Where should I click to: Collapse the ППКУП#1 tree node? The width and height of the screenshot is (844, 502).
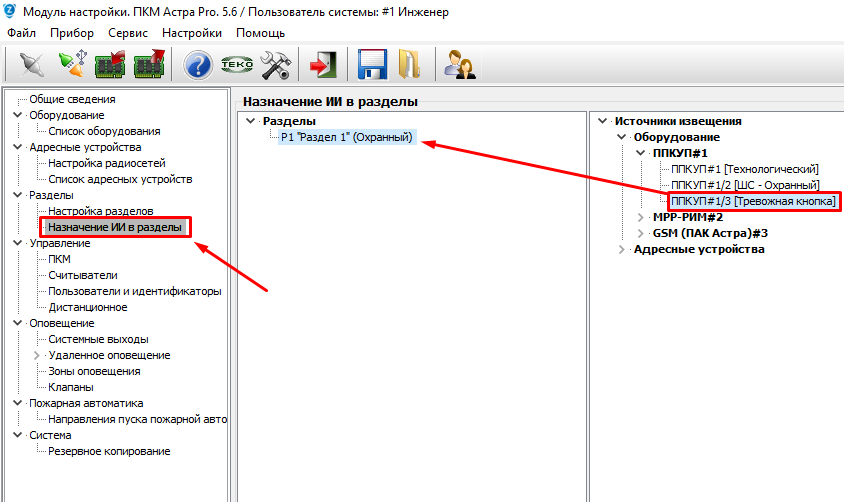tap(641, 153)
